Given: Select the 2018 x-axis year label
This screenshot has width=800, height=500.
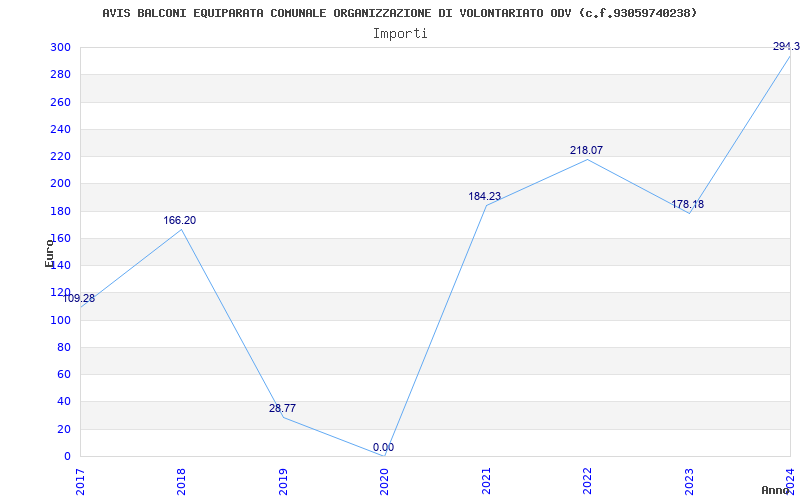Looking at the screenshot, I should click(181, 481).
